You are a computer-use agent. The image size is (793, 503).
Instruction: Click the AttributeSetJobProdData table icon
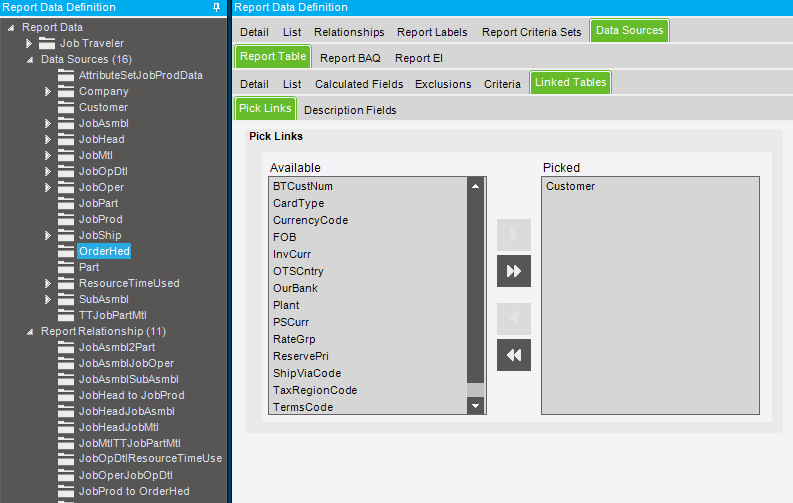pyautogui.click(x=66, y=75)
